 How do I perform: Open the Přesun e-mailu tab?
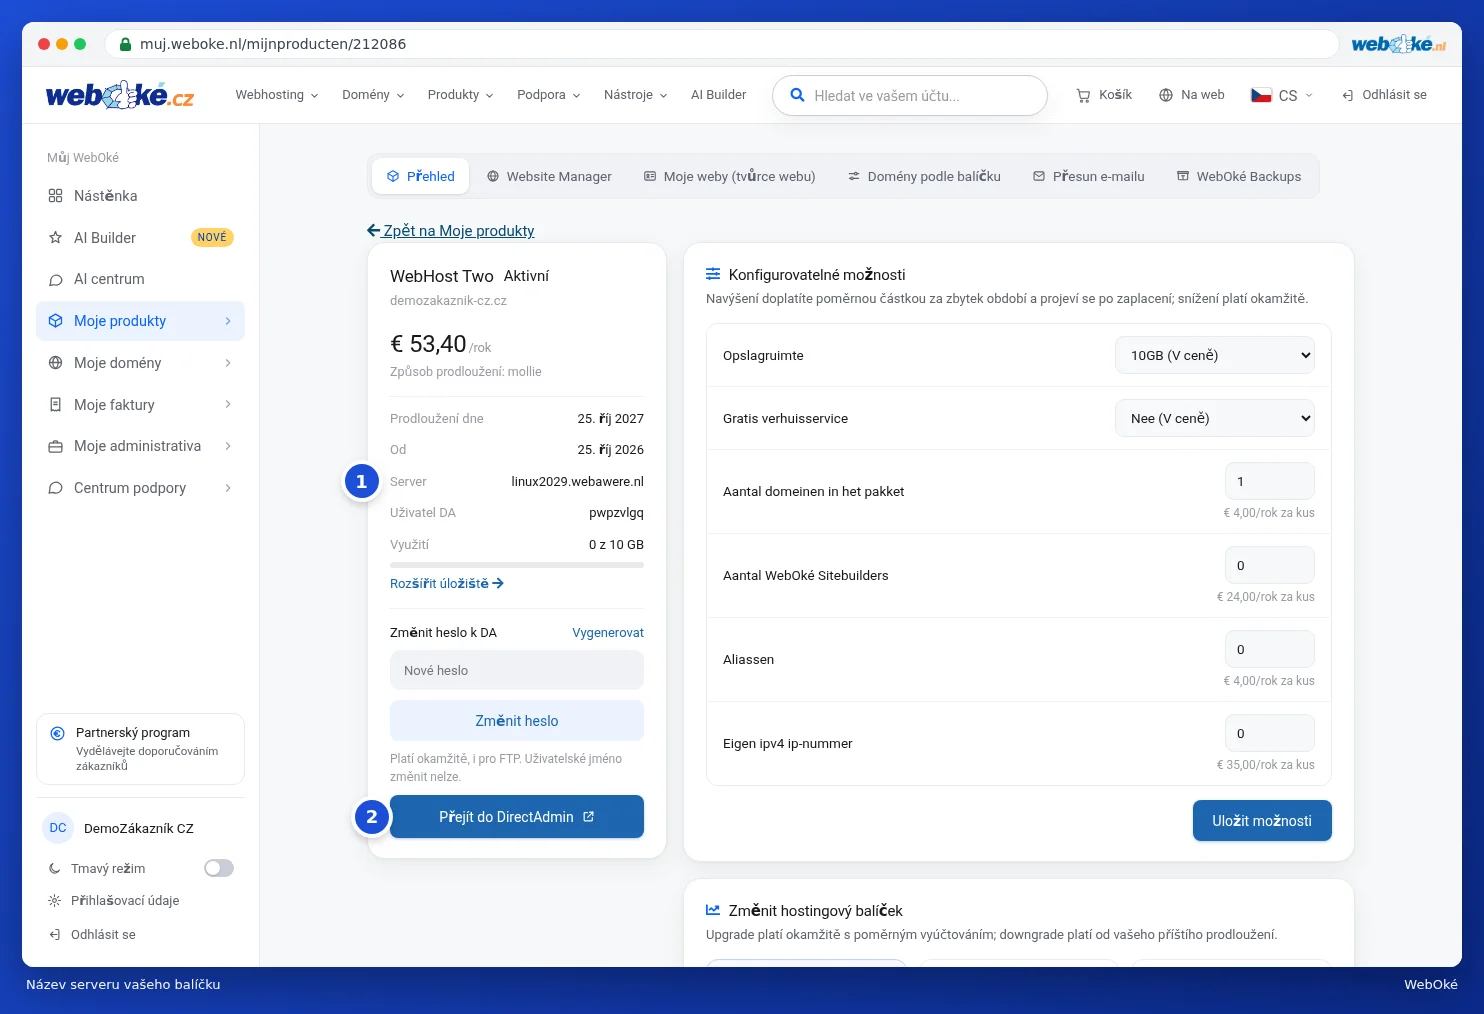(1089, 176)
